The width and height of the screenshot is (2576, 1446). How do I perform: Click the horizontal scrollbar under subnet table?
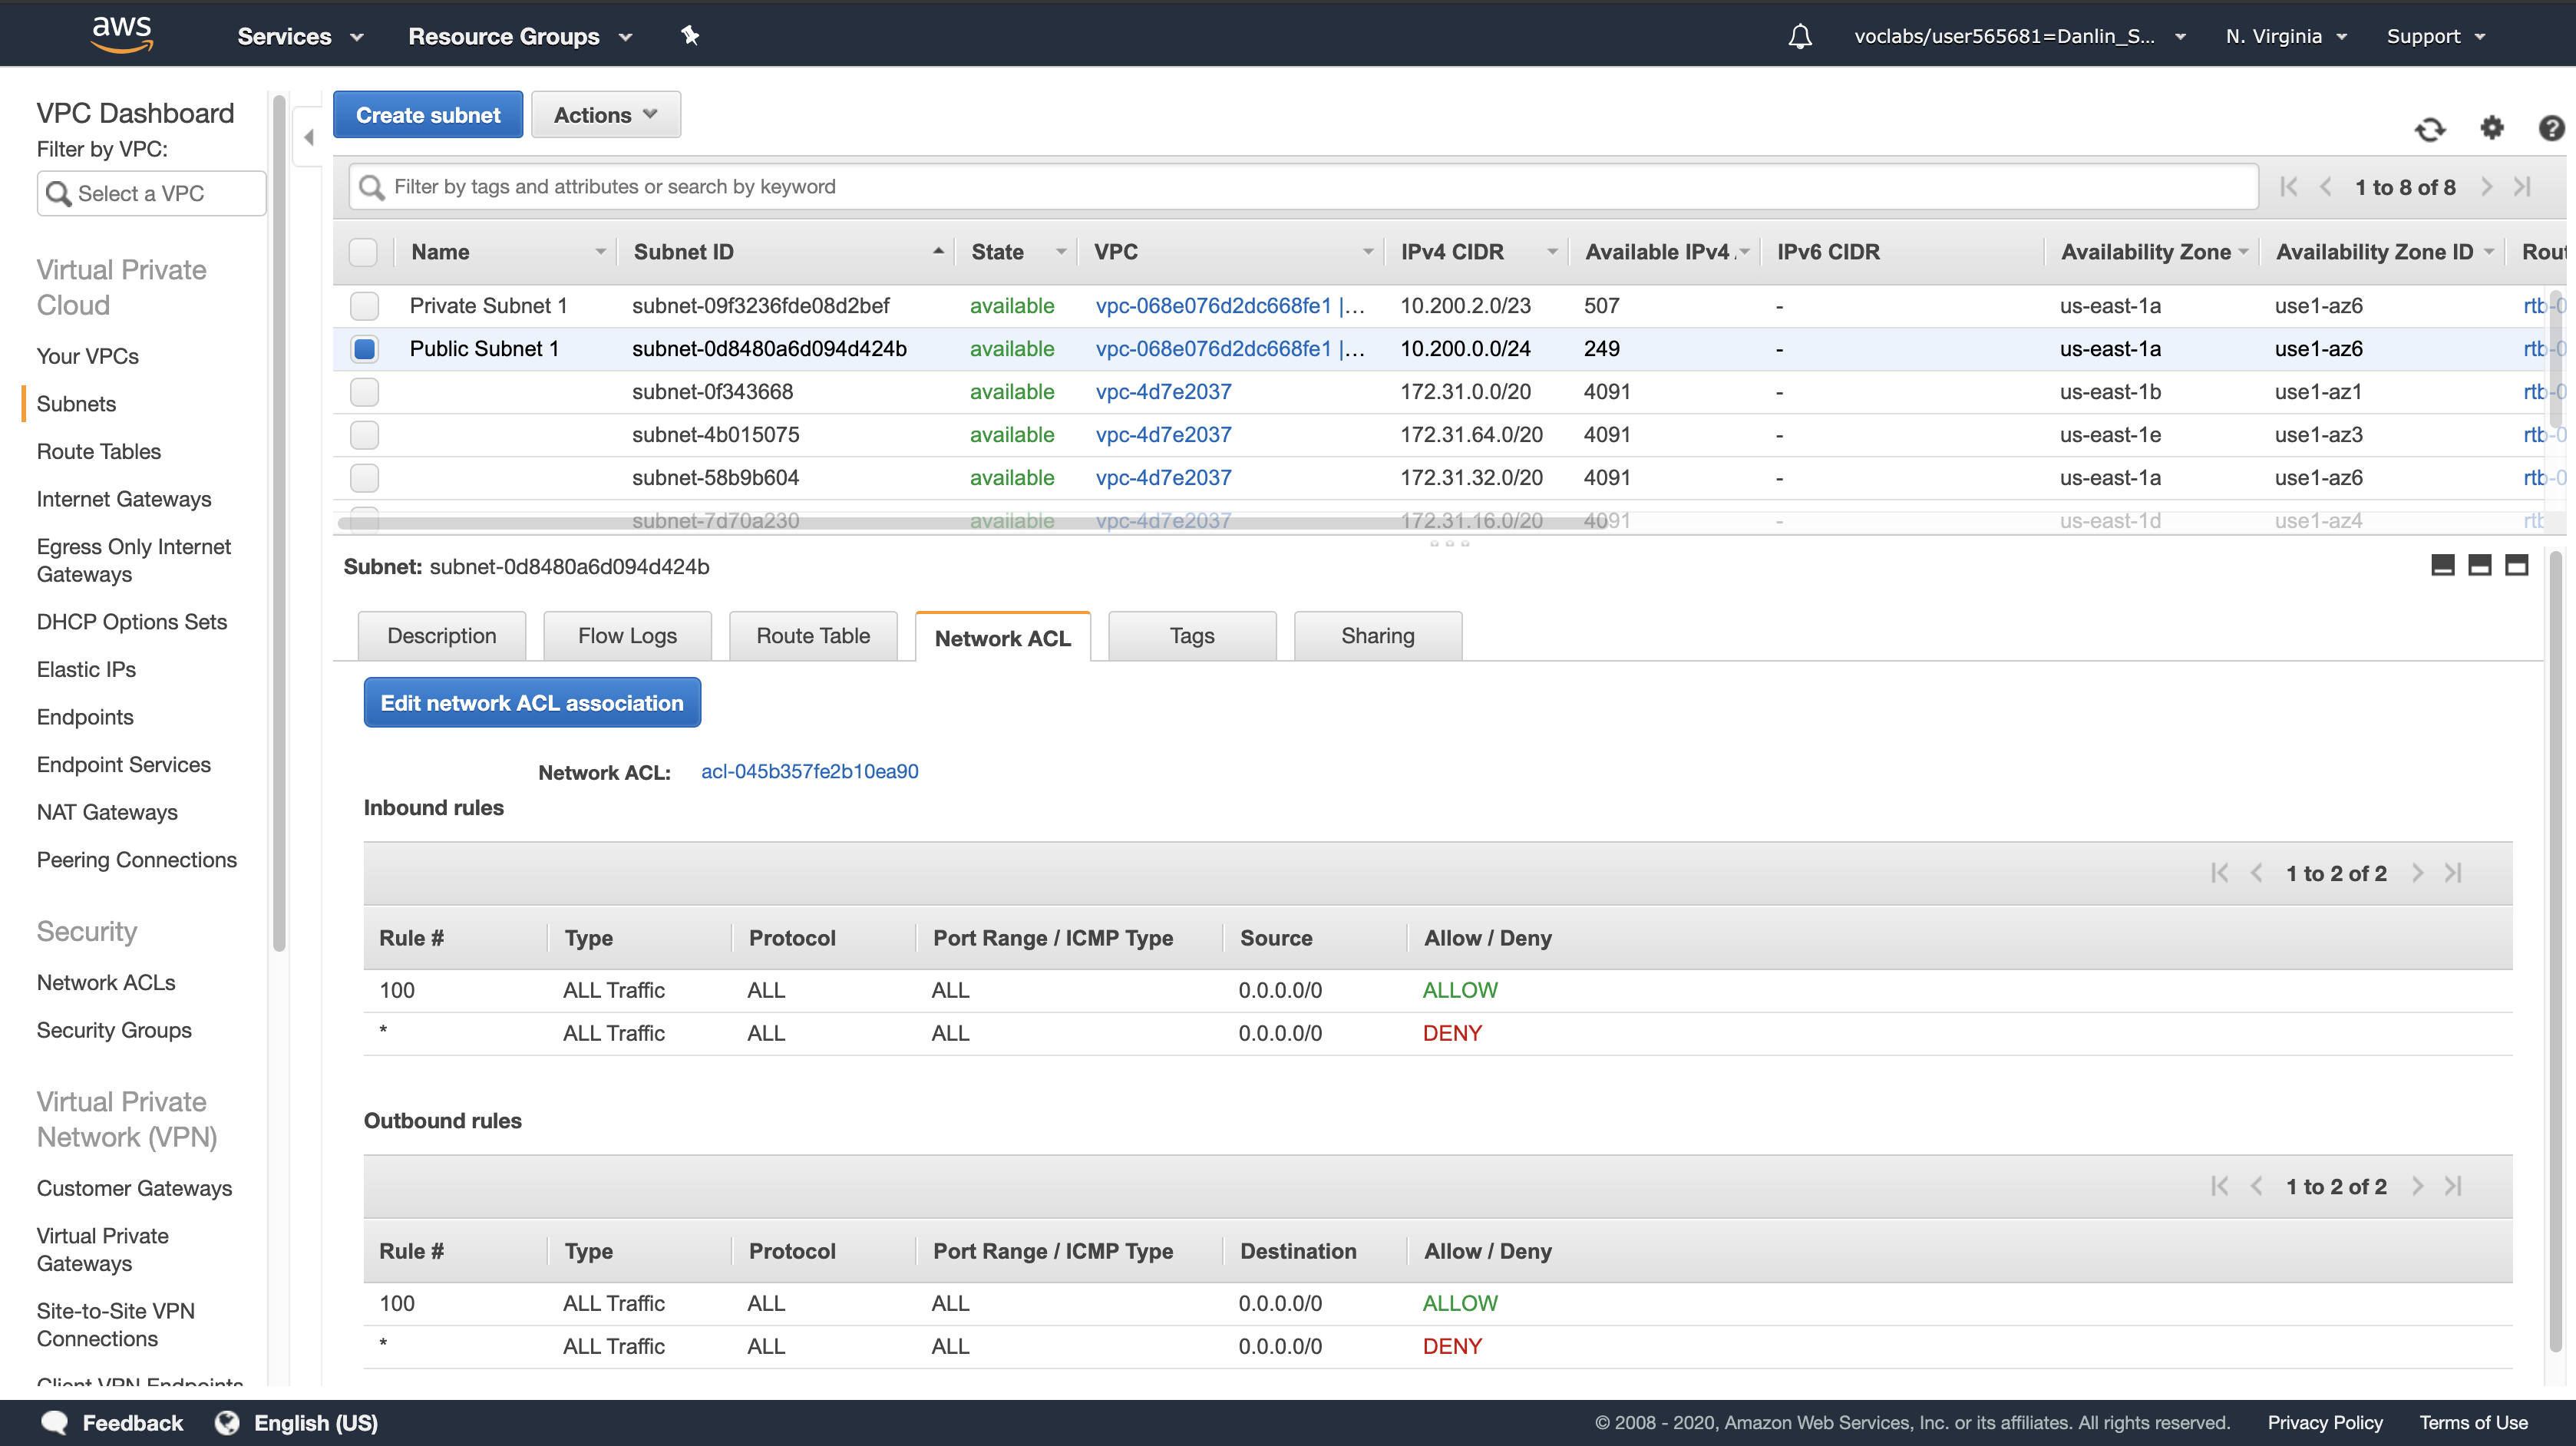tap(970, 523)
